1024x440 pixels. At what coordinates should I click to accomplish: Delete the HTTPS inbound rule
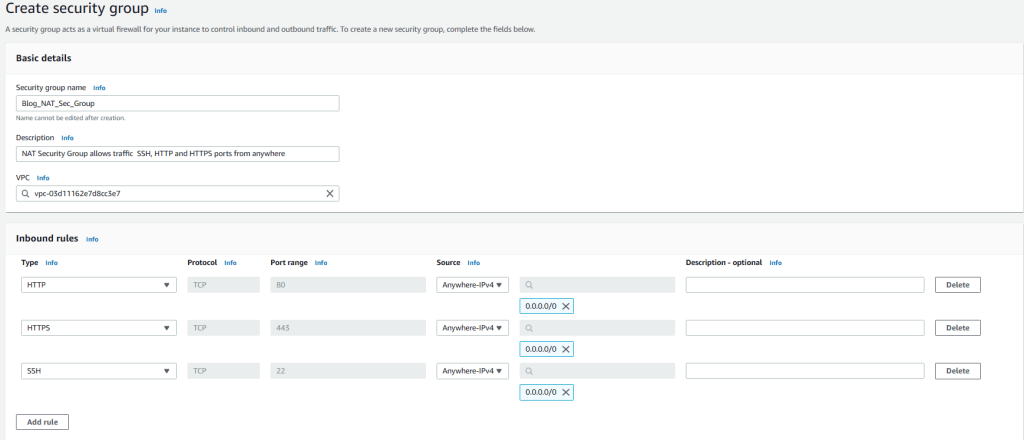point(957,328)
